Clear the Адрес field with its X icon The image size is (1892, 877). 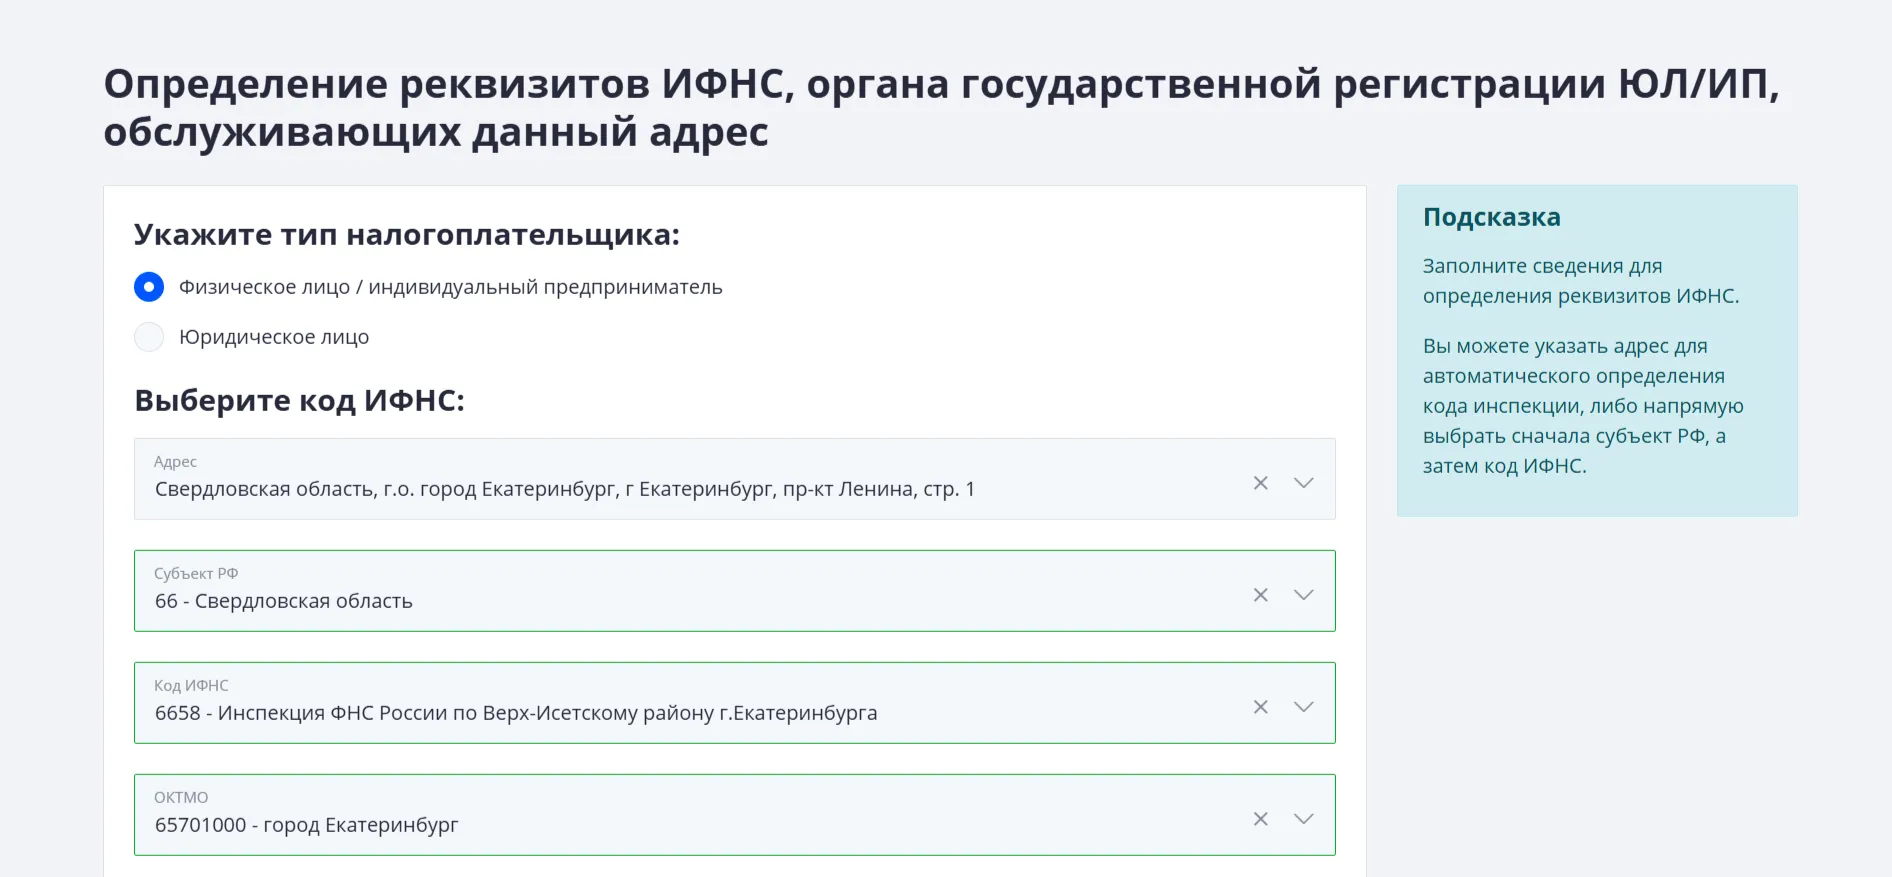click(1260, 483)
